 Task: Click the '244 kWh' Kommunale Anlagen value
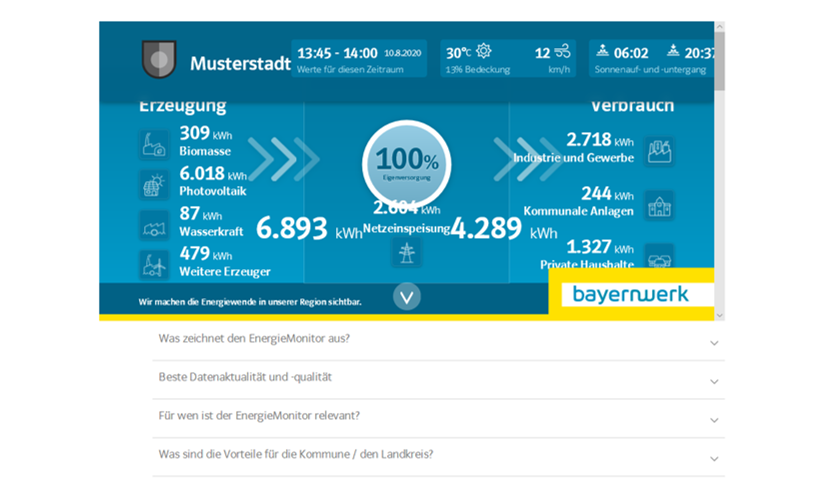click(x=607, y=193)
